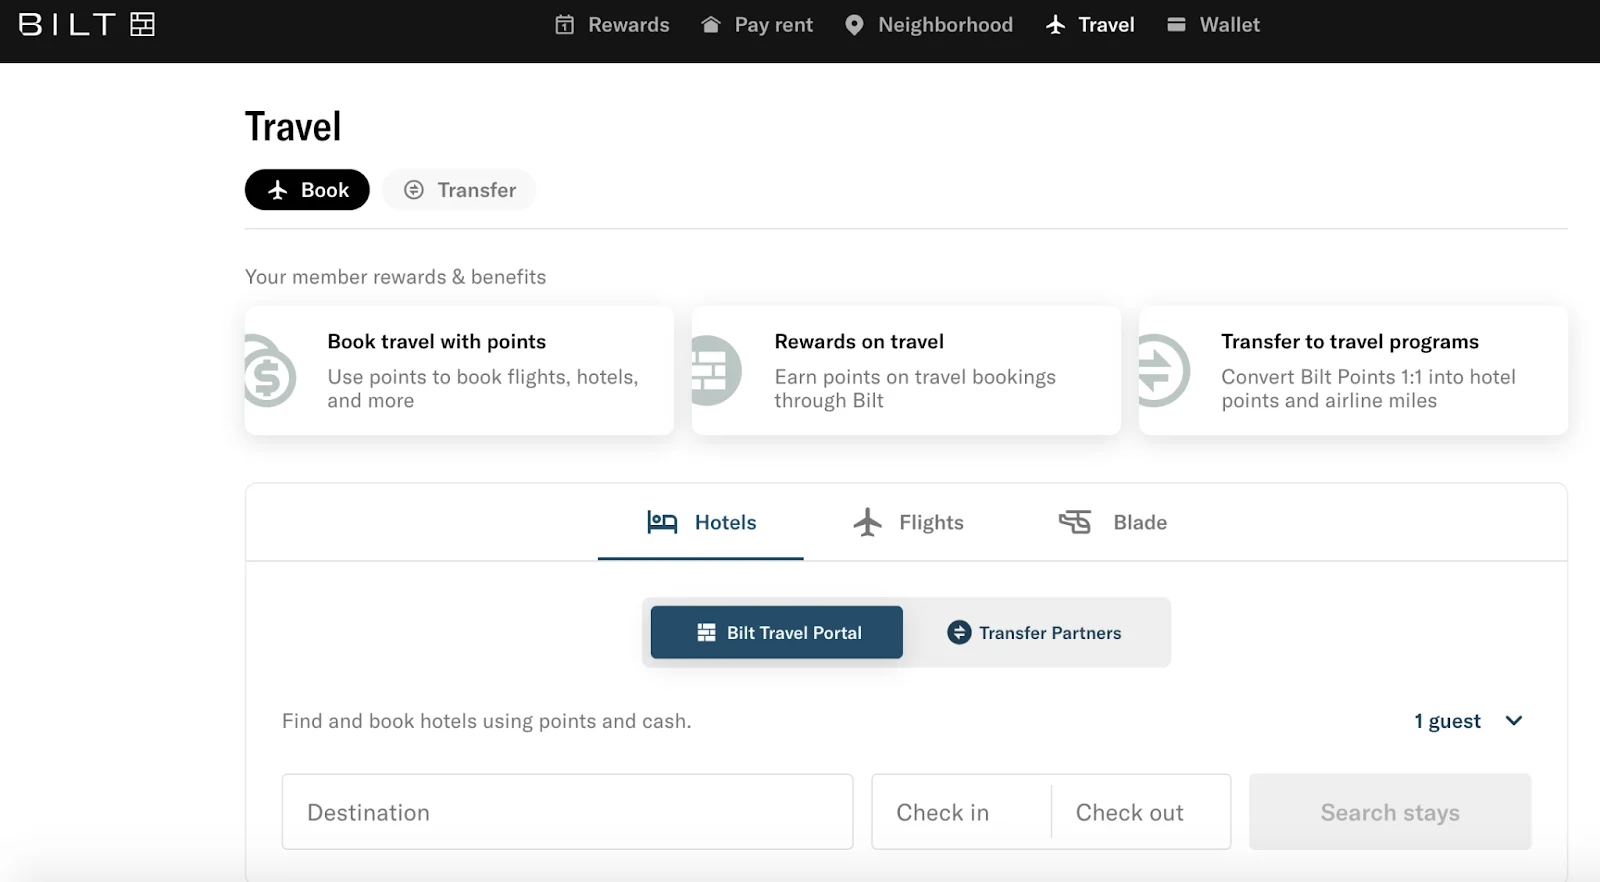Image resolution: width=1600 pixels, height=882 pixels.
Task: Select Travel in top navigation
Action: (x=1090, y=25)
